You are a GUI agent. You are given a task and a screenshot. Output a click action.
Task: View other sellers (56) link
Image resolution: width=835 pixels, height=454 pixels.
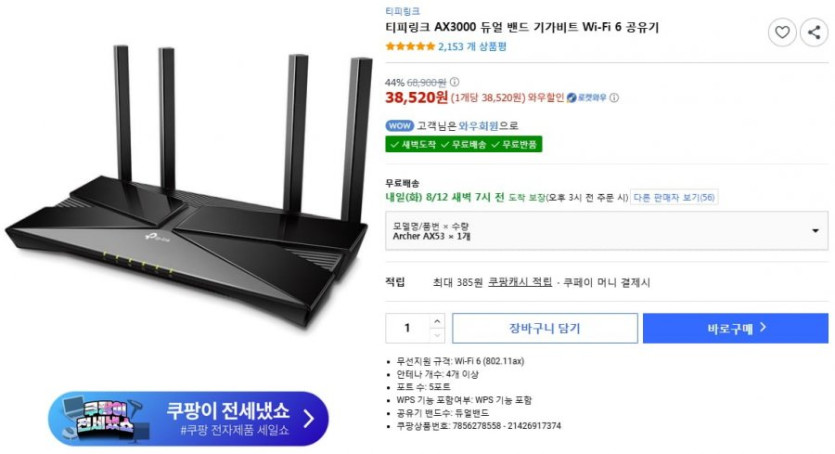pos(674,197)
